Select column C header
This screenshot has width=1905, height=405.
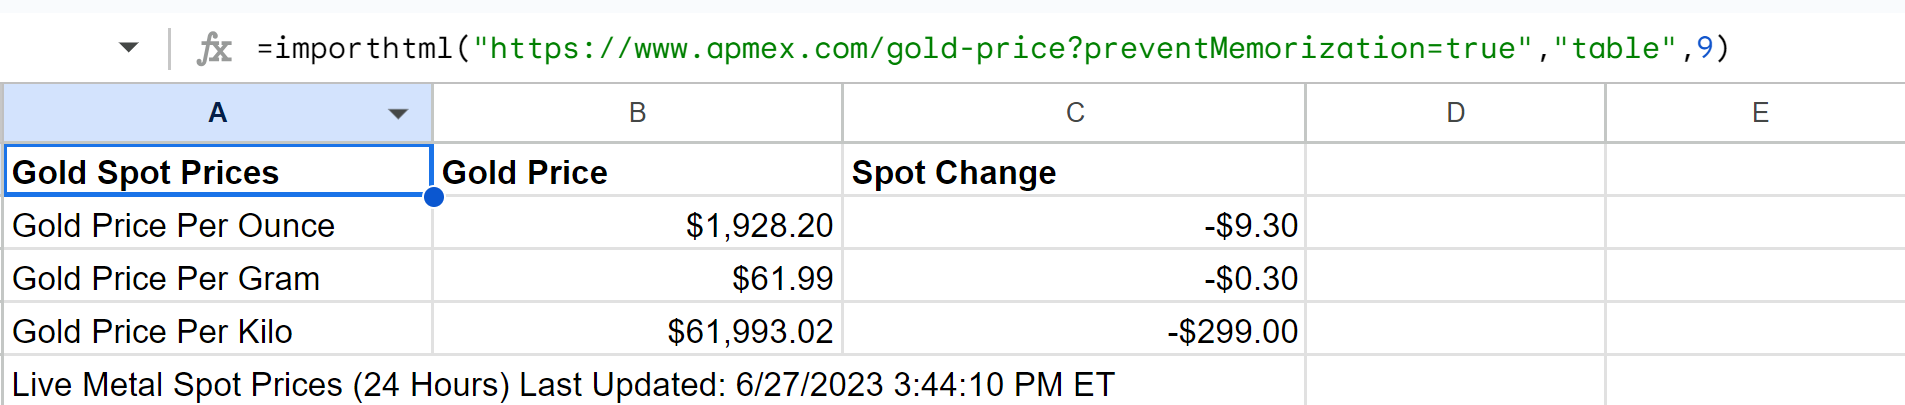click(x=1075, y=113)
